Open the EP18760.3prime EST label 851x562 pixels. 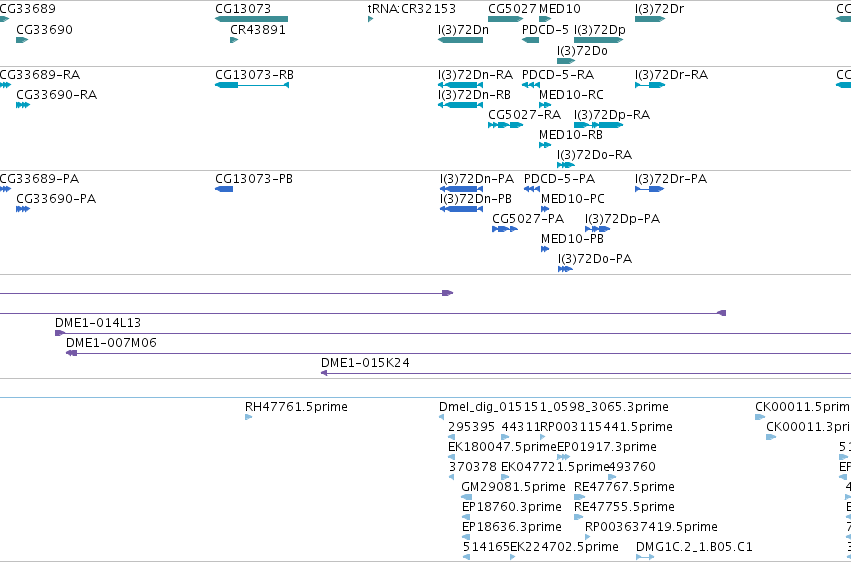pyautogui.click(x=512, y=508)
